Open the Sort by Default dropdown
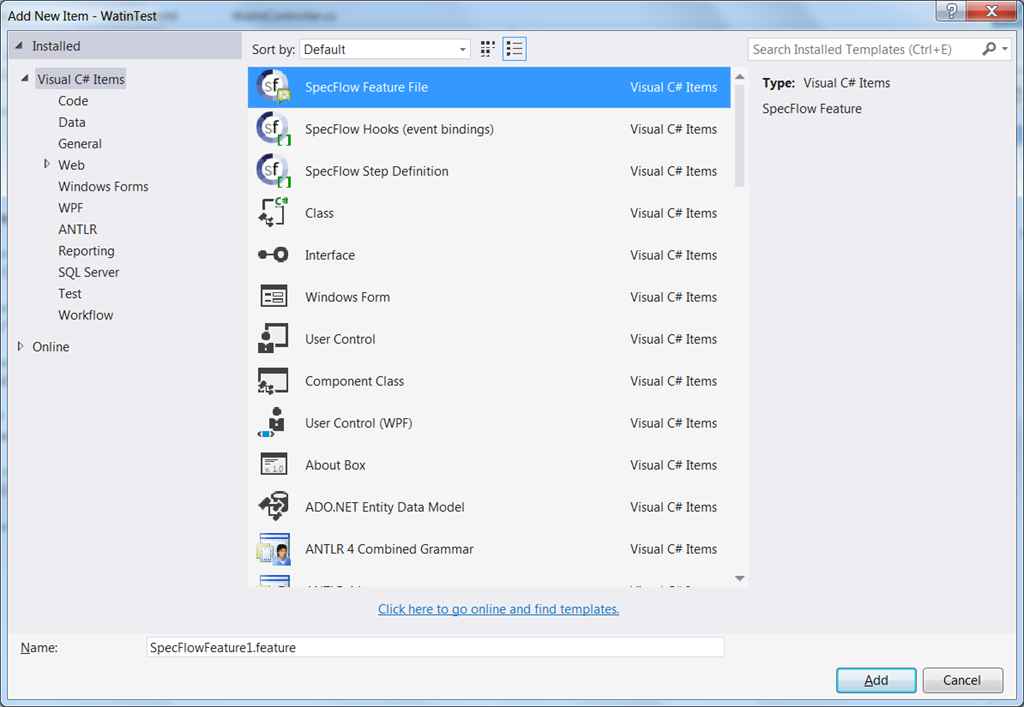This screenshot has width=1024, height=707. coord(385,49)
